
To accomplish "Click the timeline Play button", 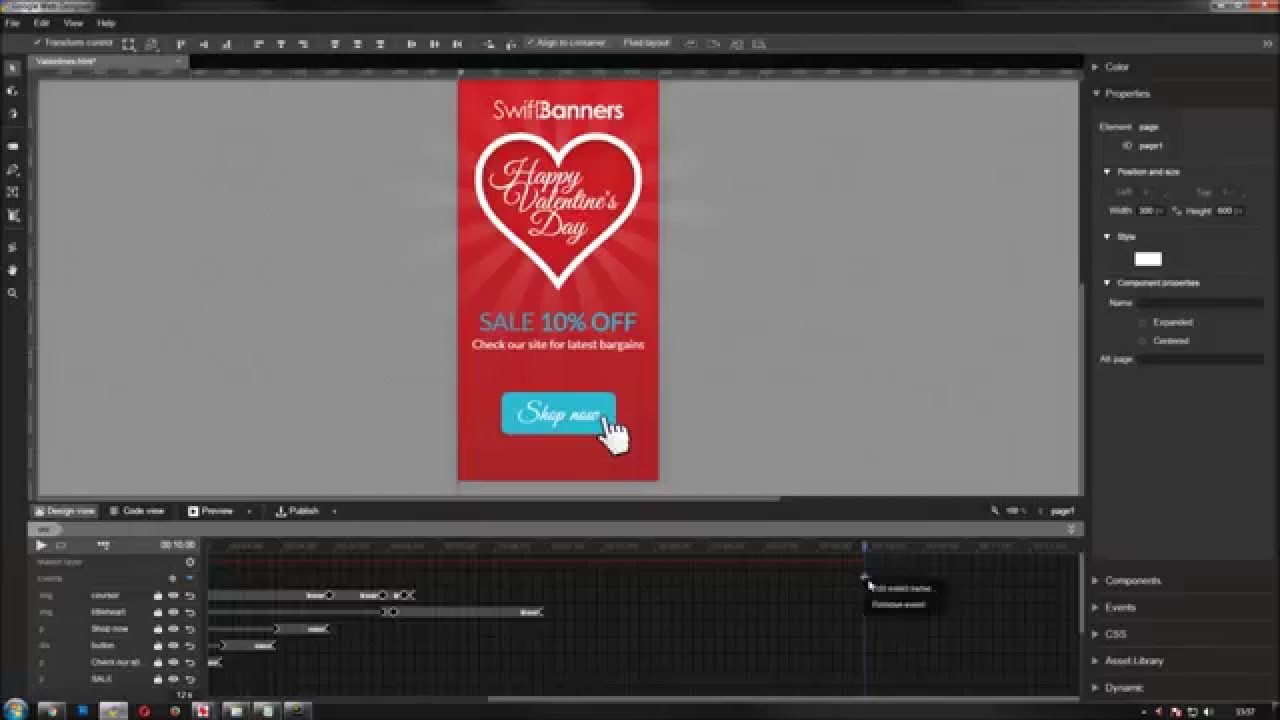I will (41, 545).
